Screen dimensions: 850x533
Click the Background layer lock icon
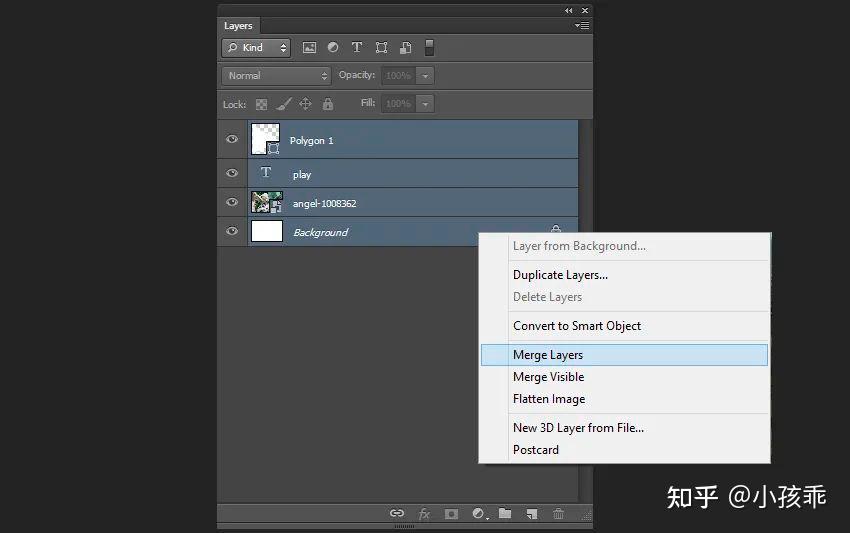(x=556, y=228)
